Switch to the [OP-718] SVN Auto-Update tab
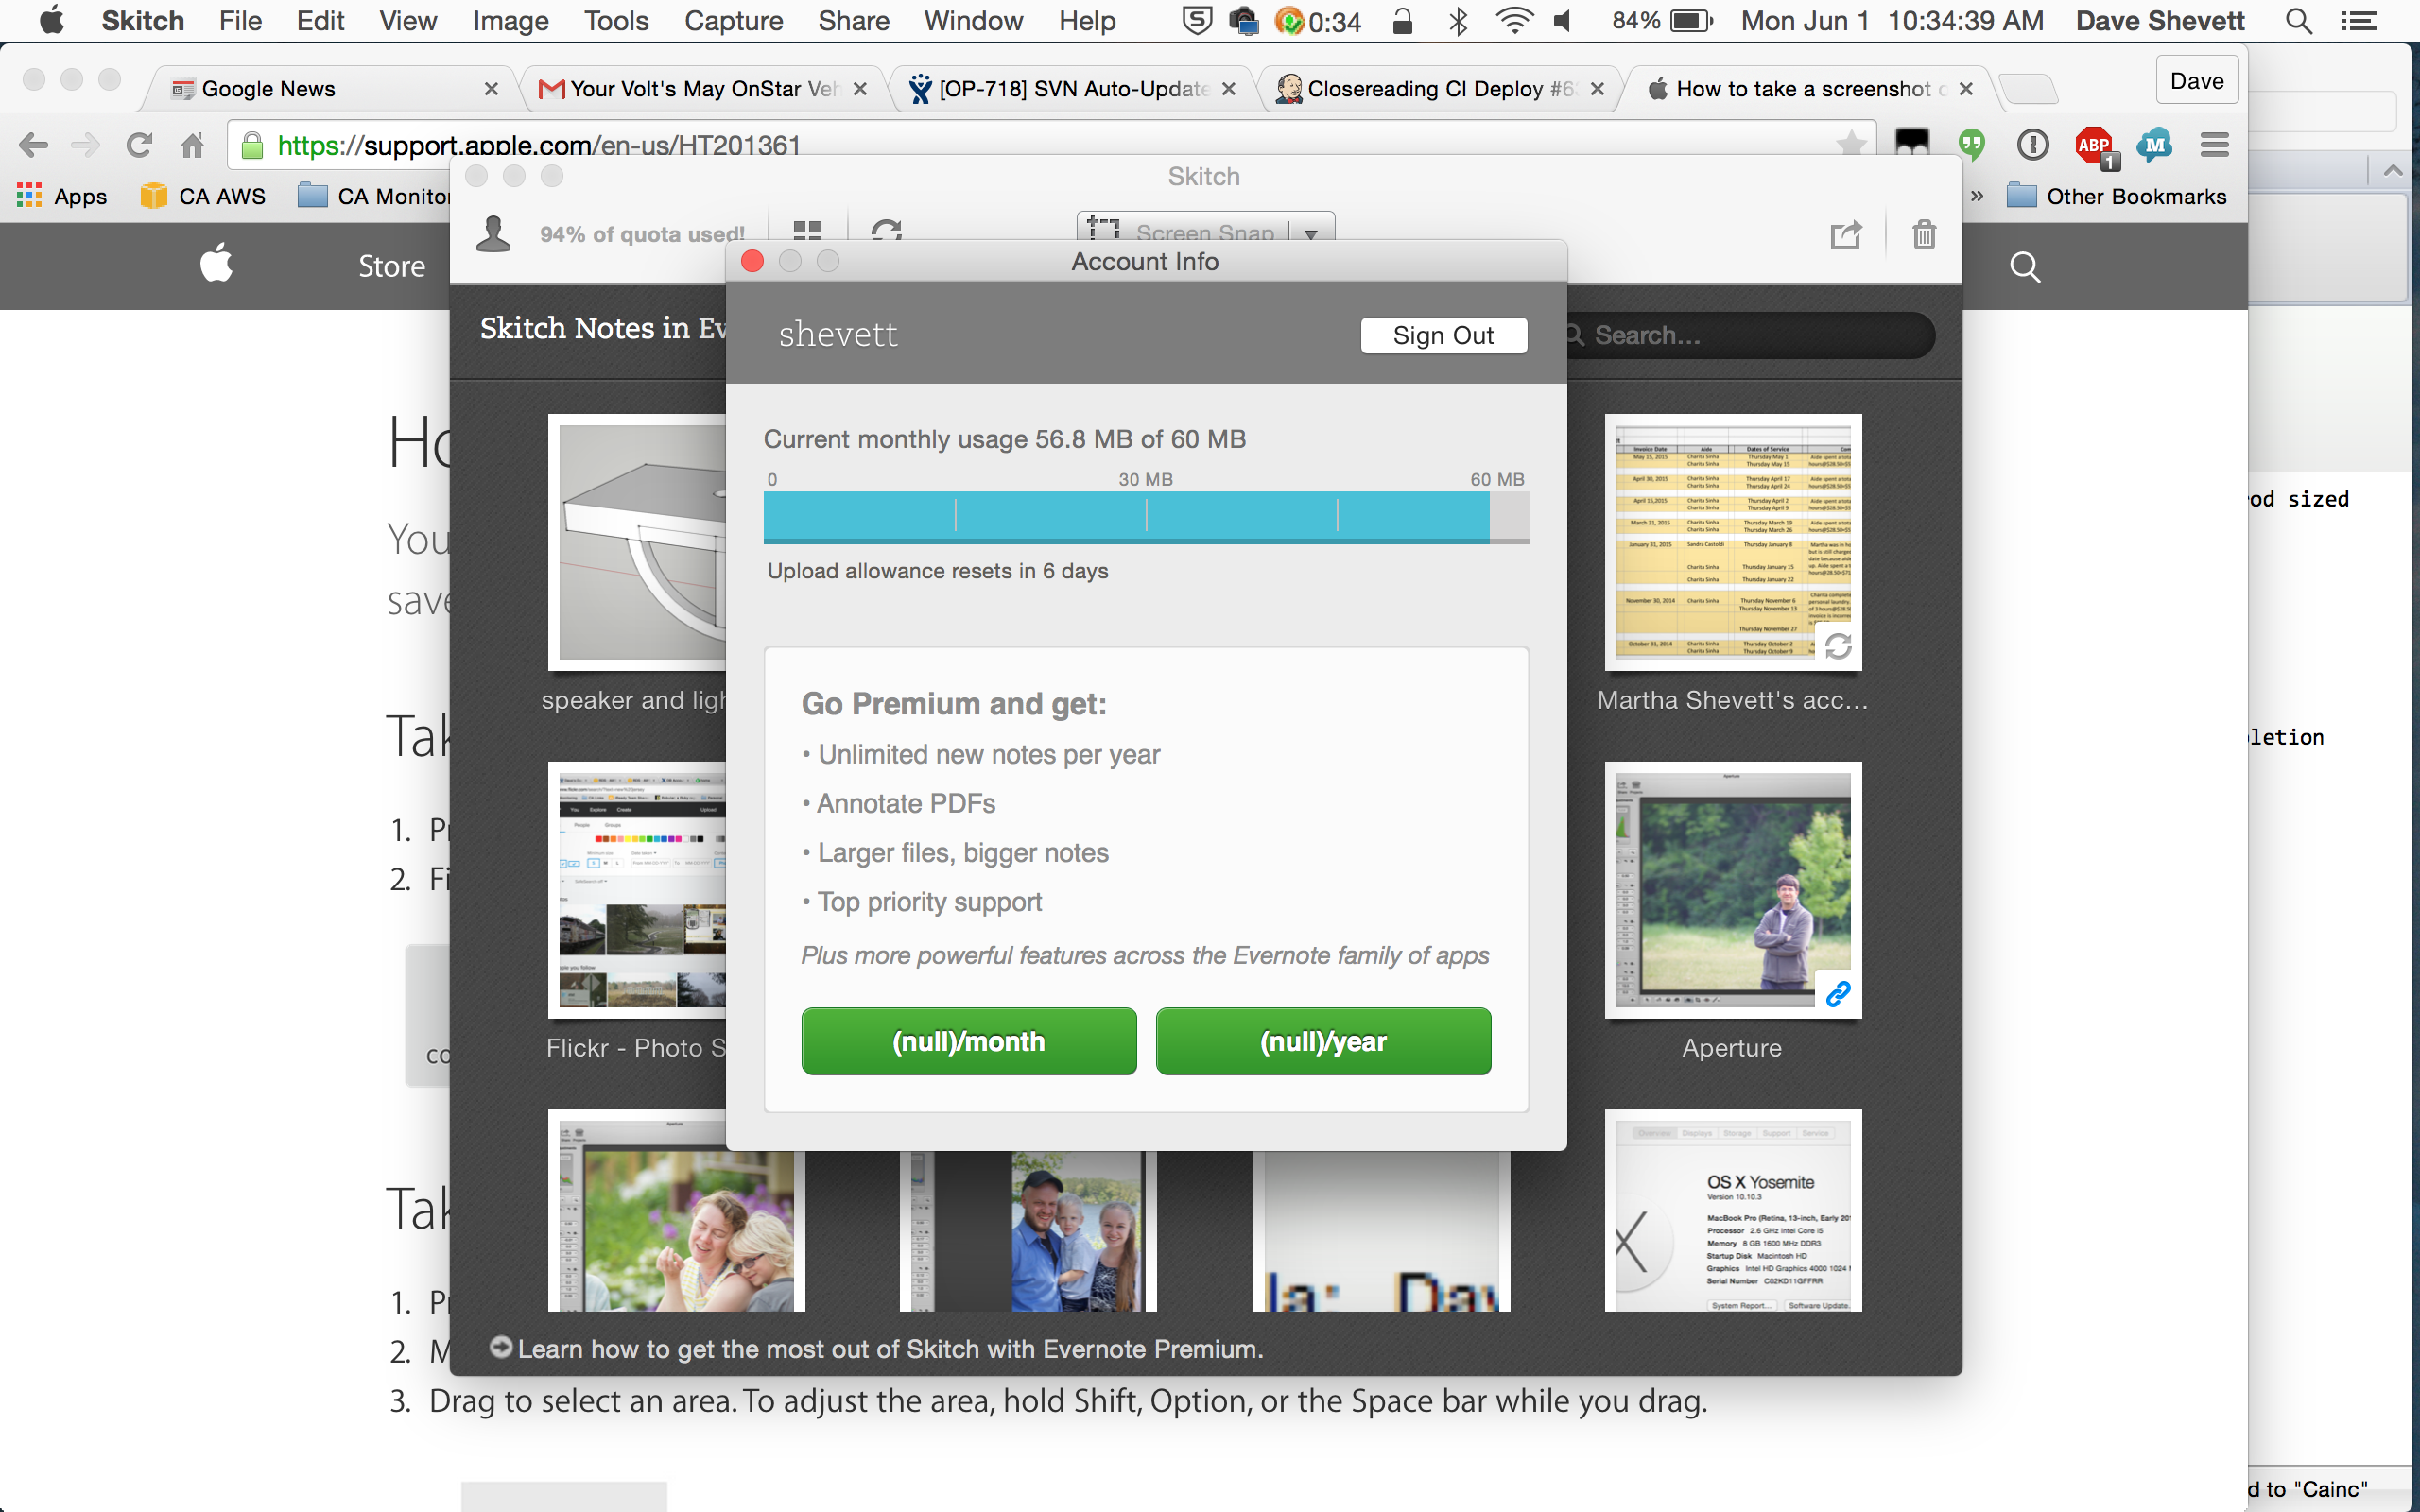Viewport: 2420px width, 1512px height. pos(1071,89)
